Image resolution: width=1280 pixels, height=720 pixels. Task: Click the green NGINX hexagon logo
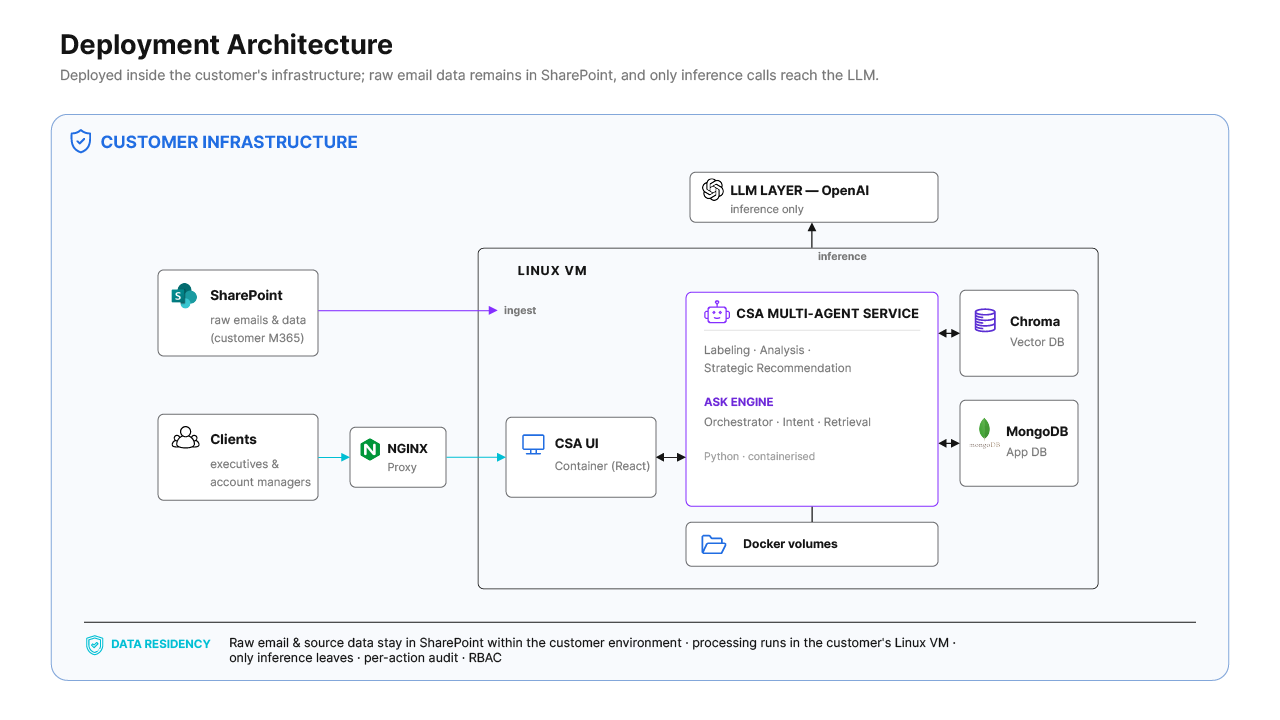pyautogui.click(x=370, y=449)
